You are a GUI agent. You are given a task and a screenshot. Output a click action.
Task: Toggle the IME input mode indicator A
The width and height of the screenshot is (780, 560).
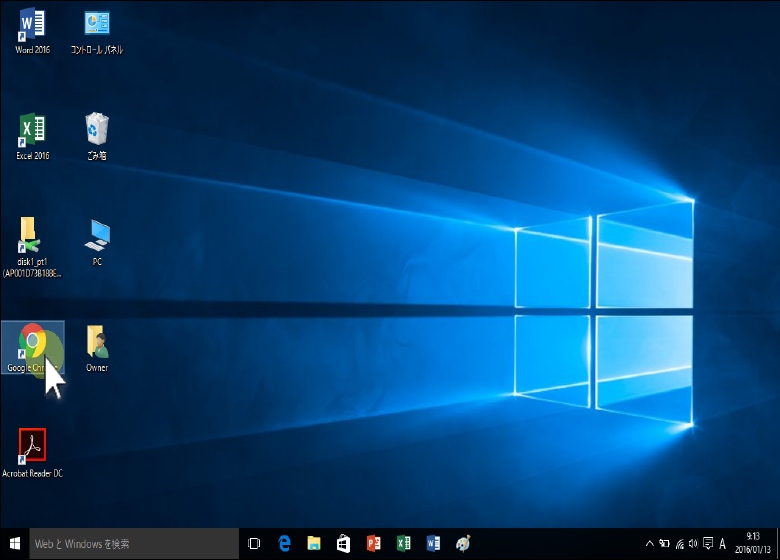pyautogui.click(x=722, y=543)
